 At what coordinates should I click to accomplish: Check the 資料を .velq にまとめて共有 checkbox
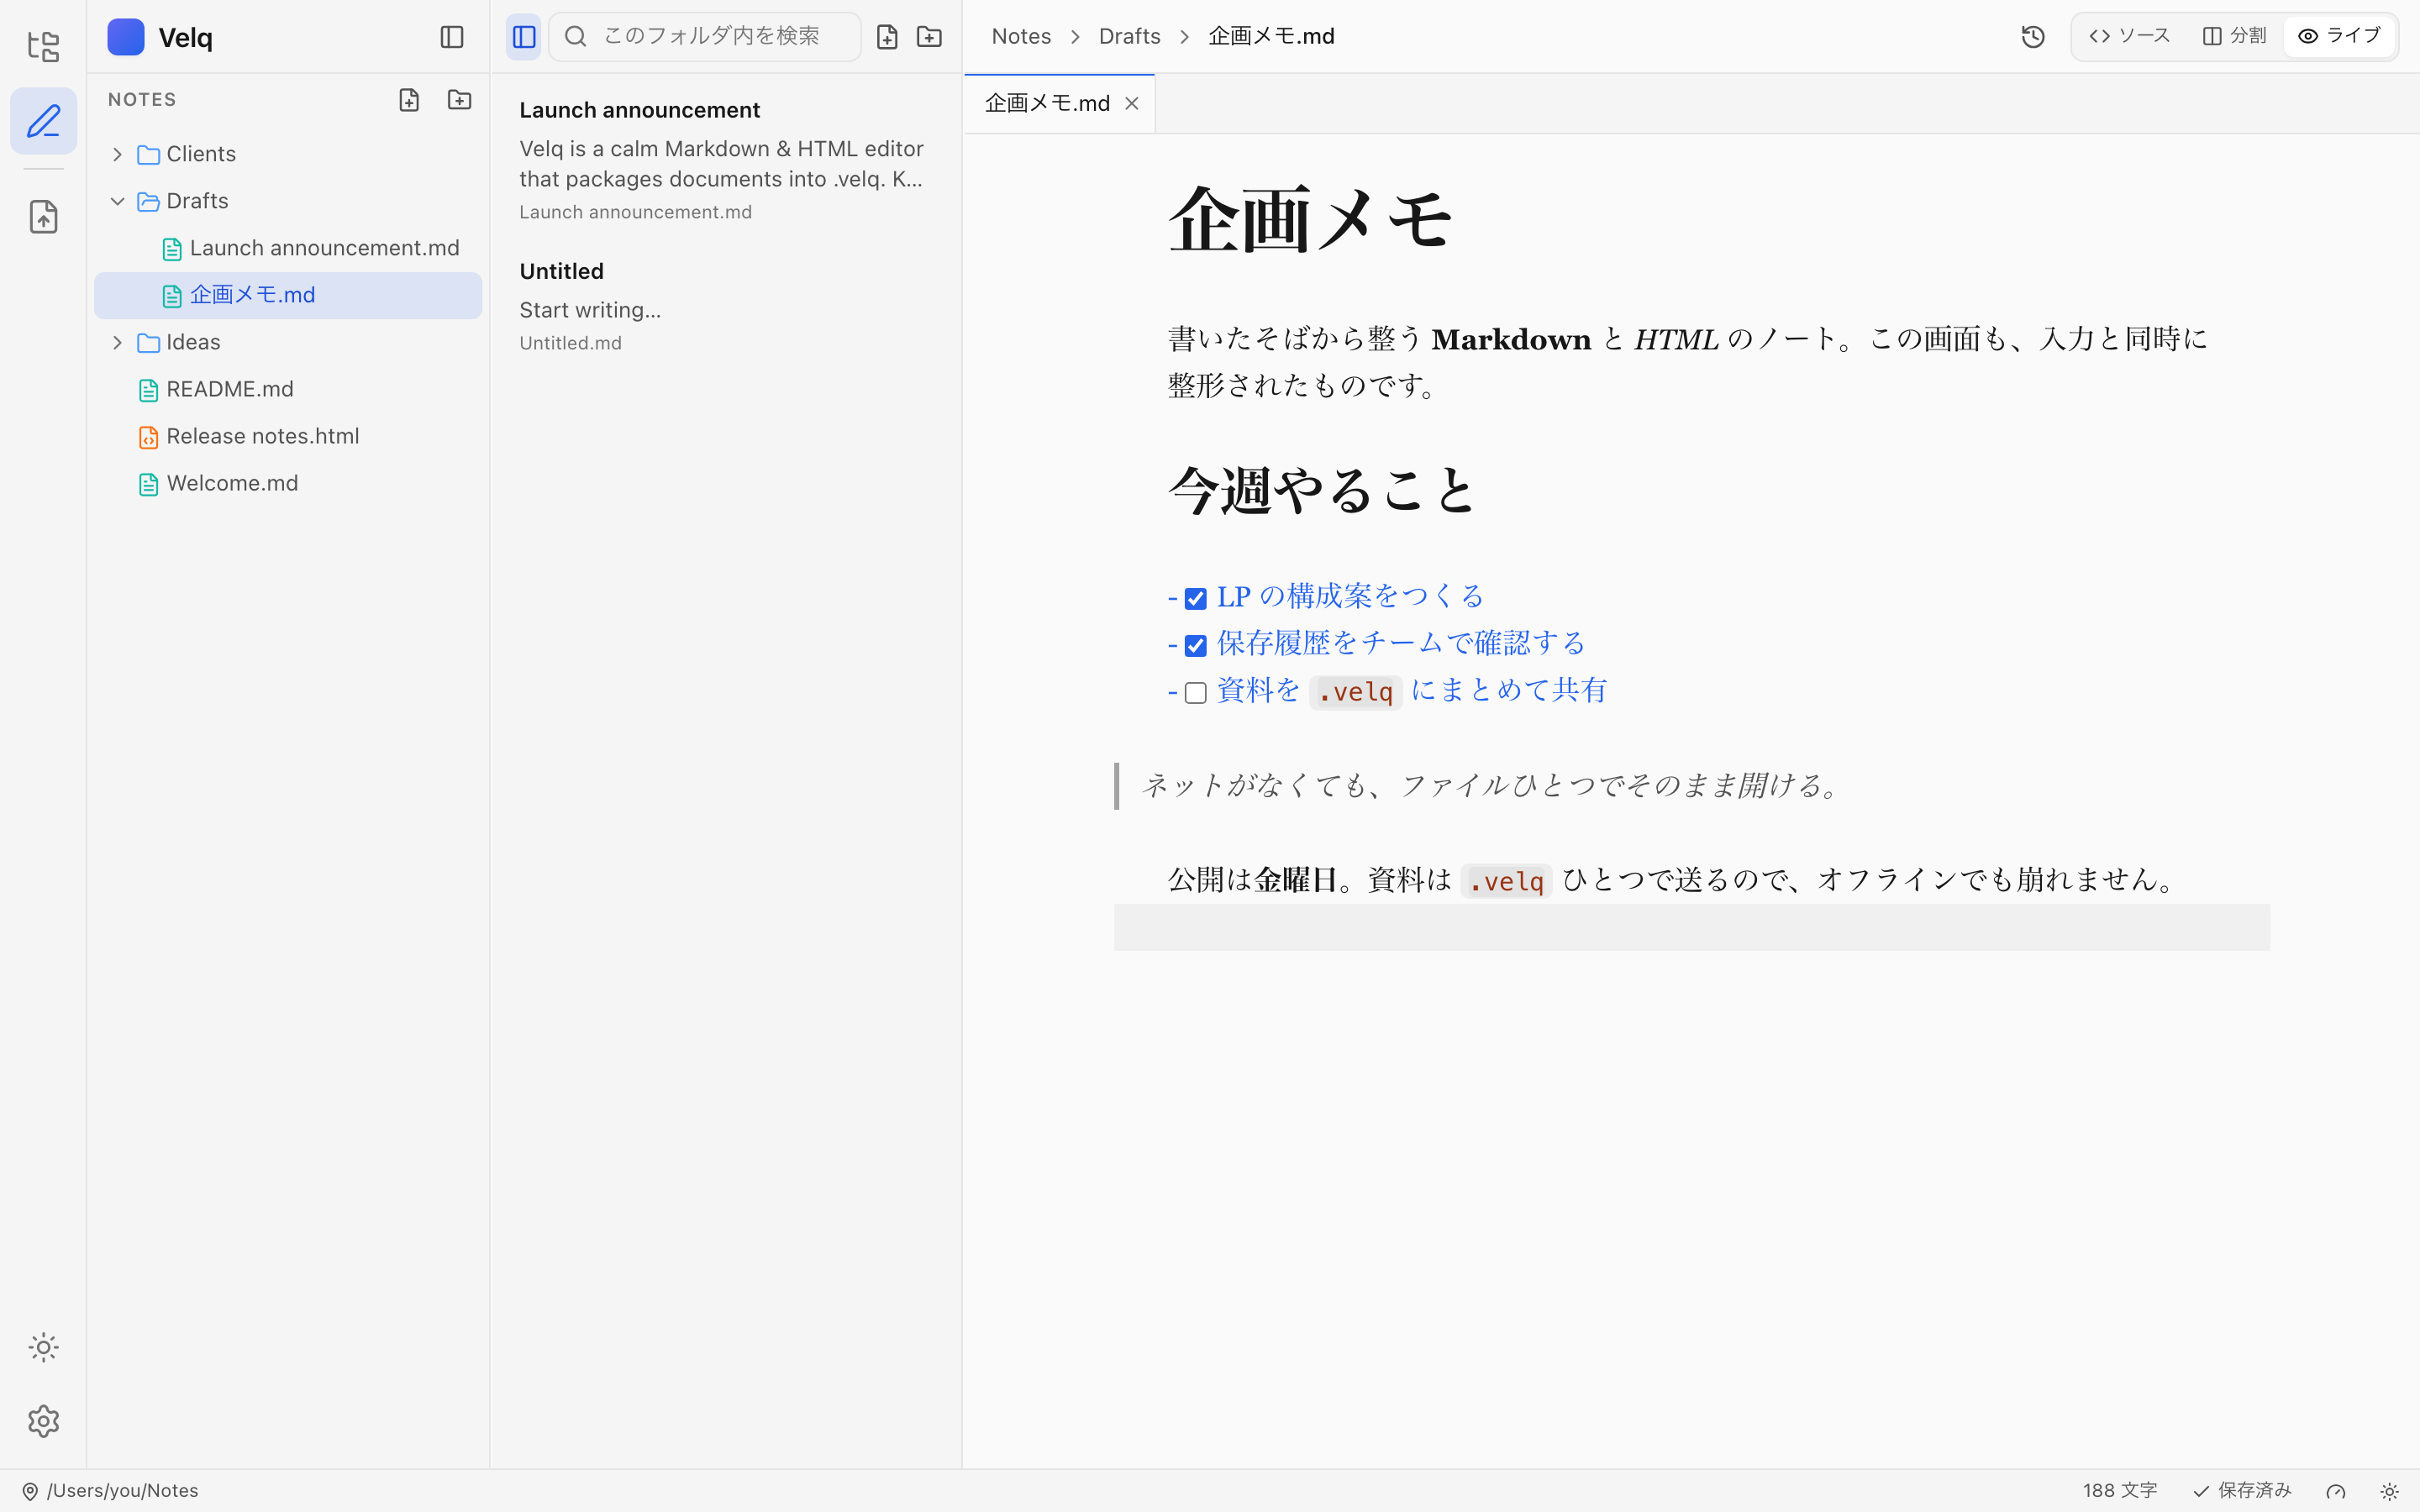(1195, 693)
